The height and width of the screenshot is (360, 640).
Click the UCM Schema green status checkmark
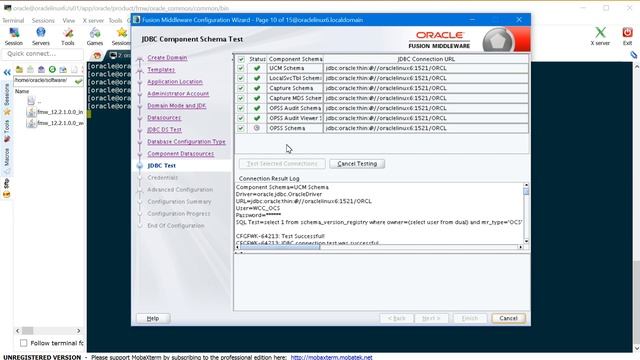point(257,68)
